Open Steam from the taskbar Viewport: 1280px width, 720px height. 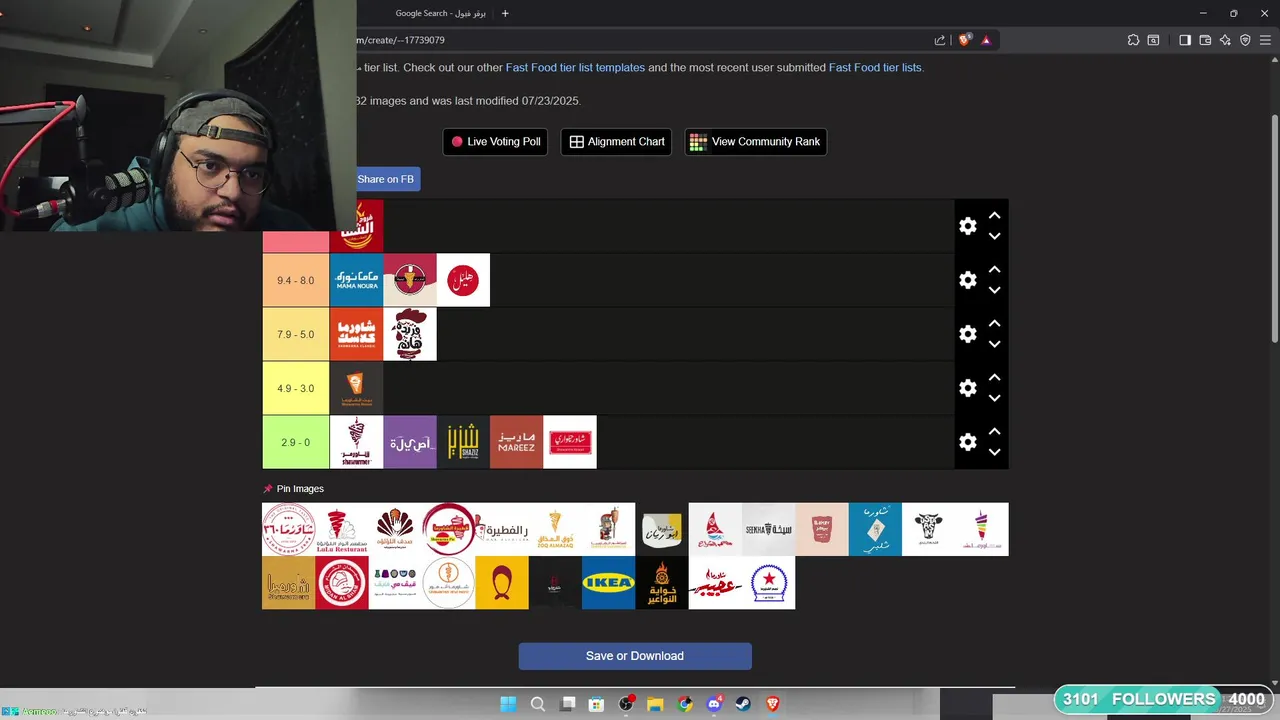pos(744,704)
